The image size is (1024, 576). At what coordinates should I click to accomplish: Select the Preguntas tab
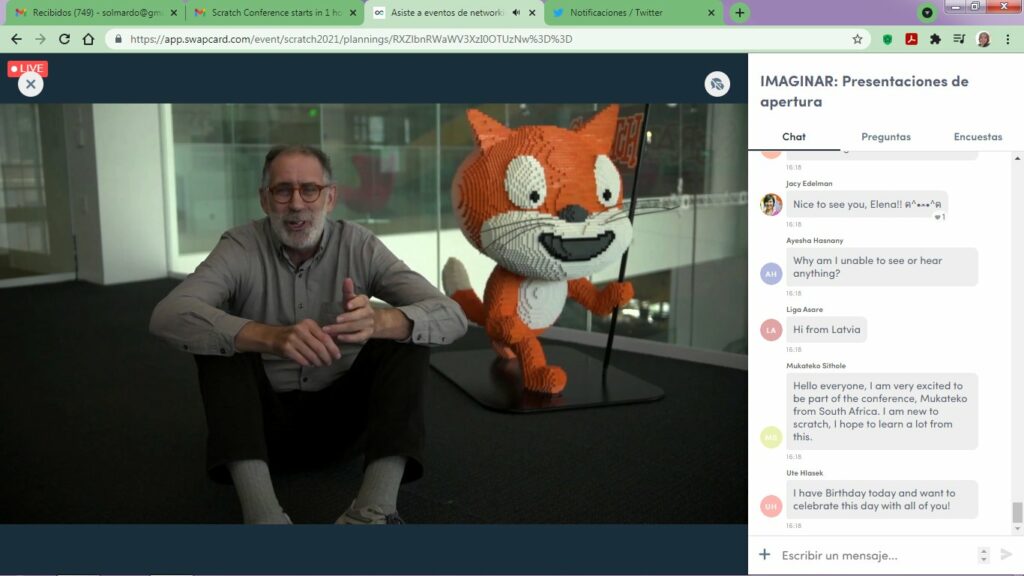pyautogui.click(x=886, y=136)
